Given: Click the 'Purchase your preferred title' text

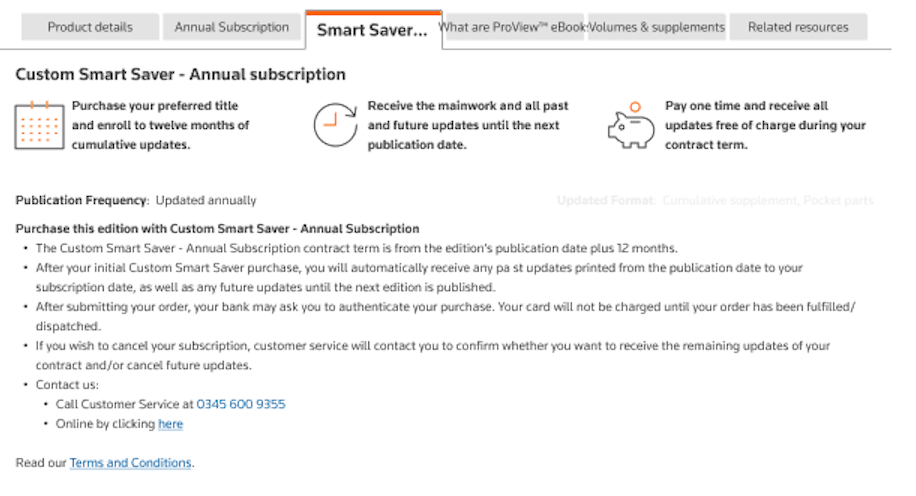Looking at the screenshot, I should tap(161, 125).
